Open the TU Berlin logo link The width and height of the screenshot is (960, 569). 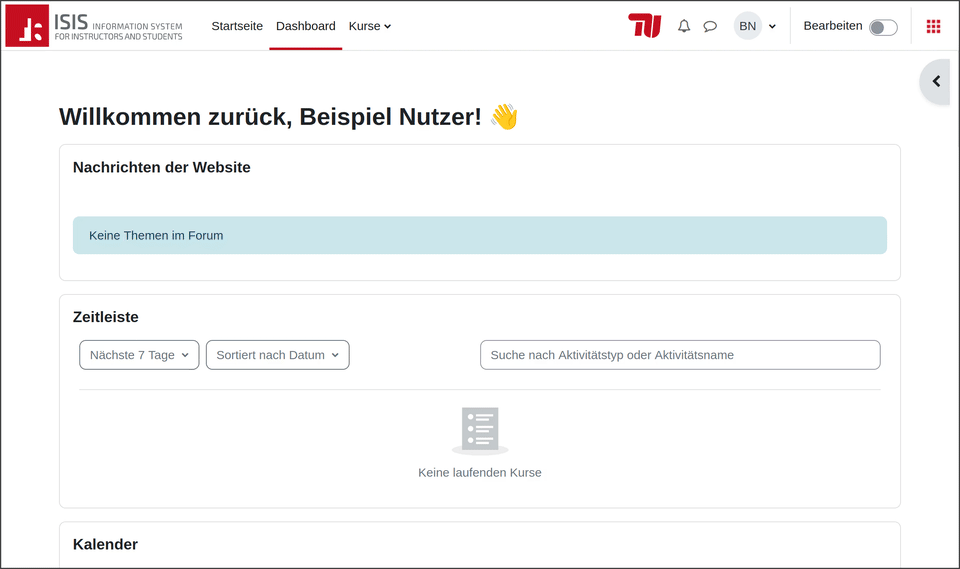pos(645,26)
